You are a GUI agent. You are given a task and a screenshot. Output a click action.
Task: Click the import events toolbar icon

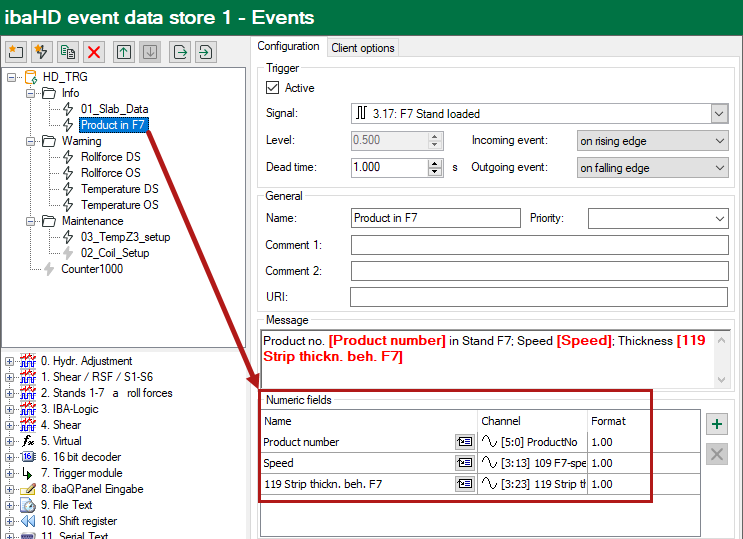point(205,51)
